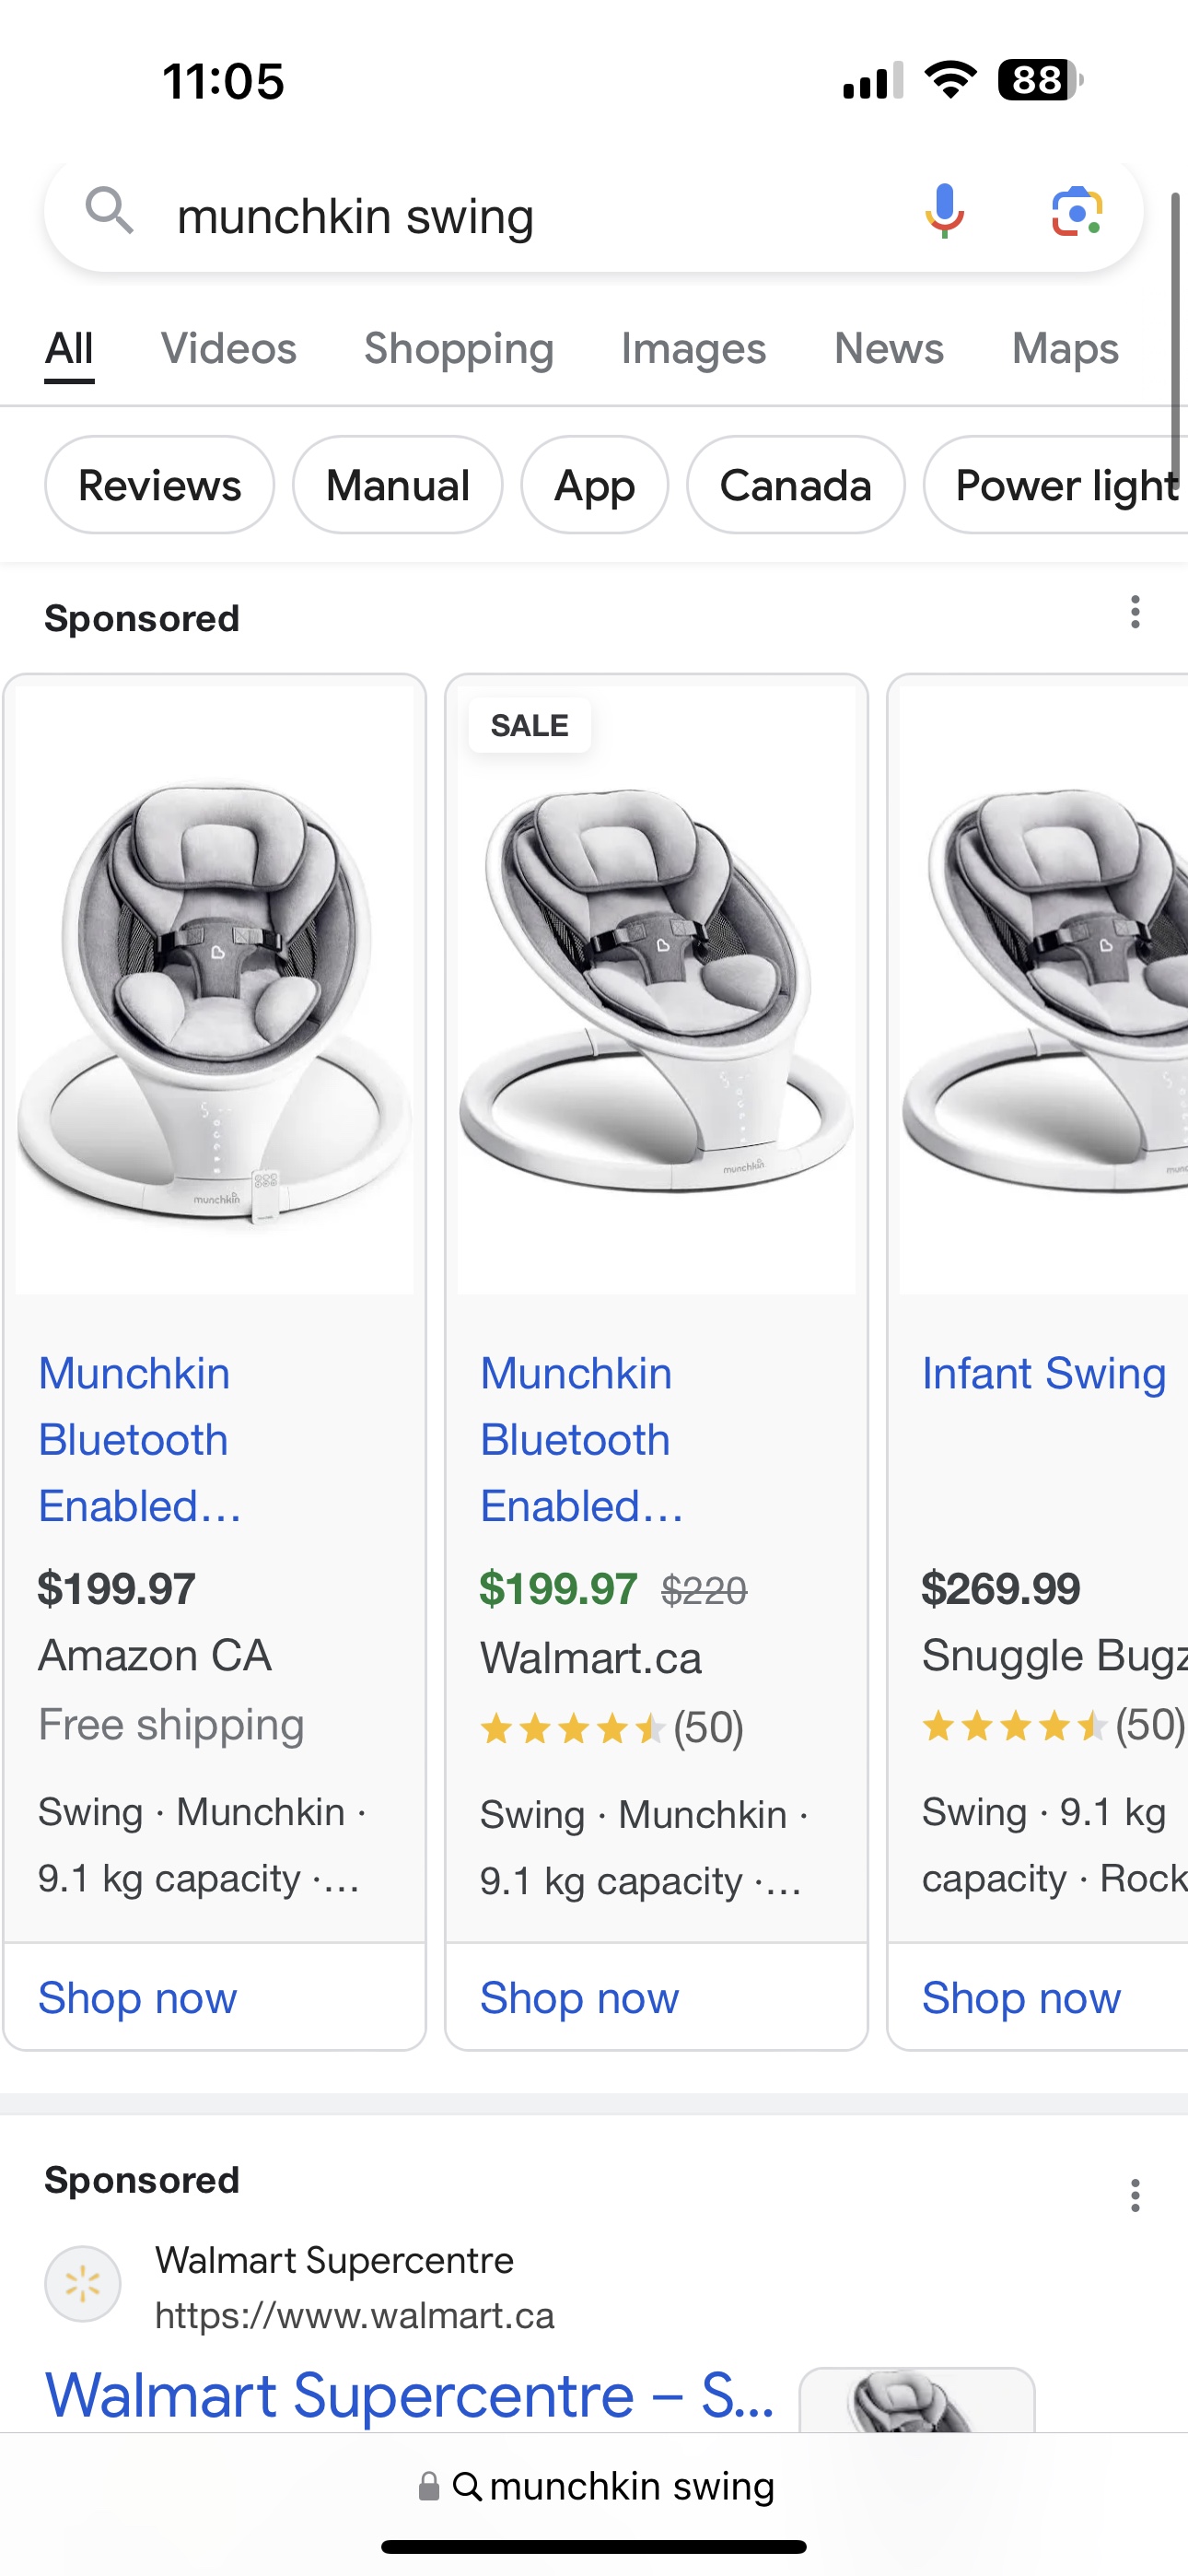
Task: Tap the lock icon in address bar
Action: tap(429, 2486)
